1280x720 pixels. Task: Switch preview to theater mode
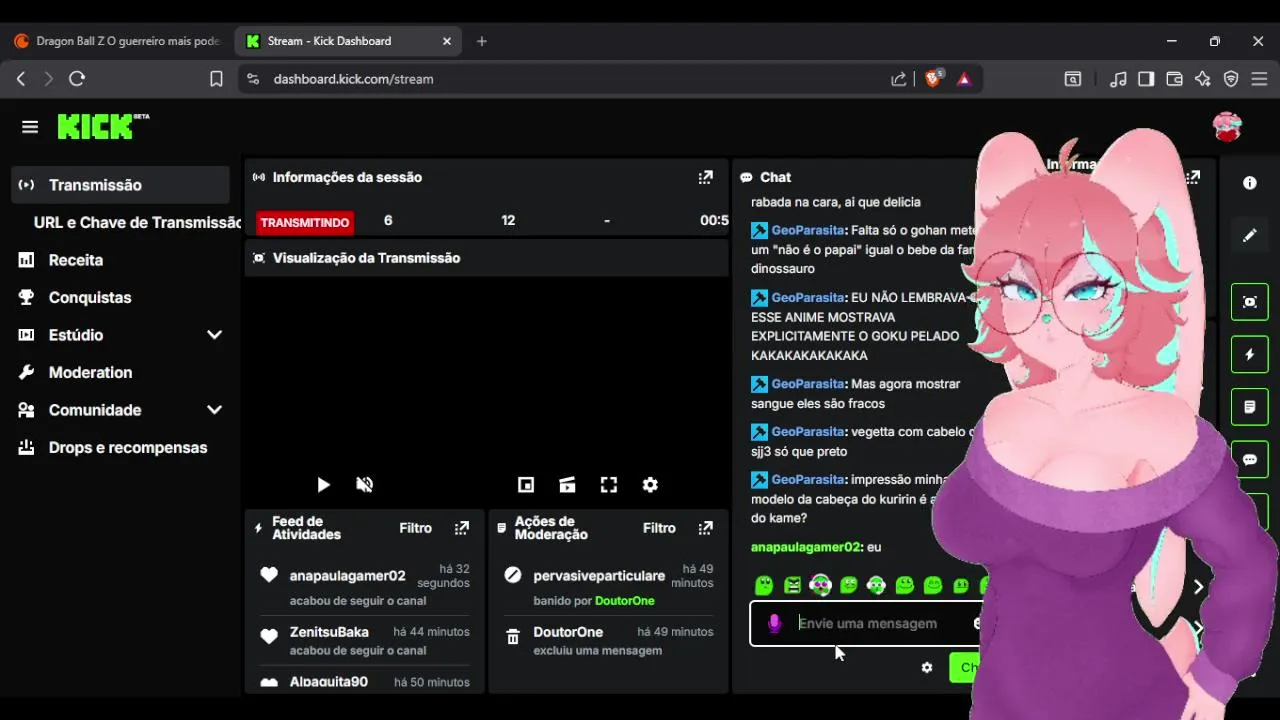pos(567,485)
